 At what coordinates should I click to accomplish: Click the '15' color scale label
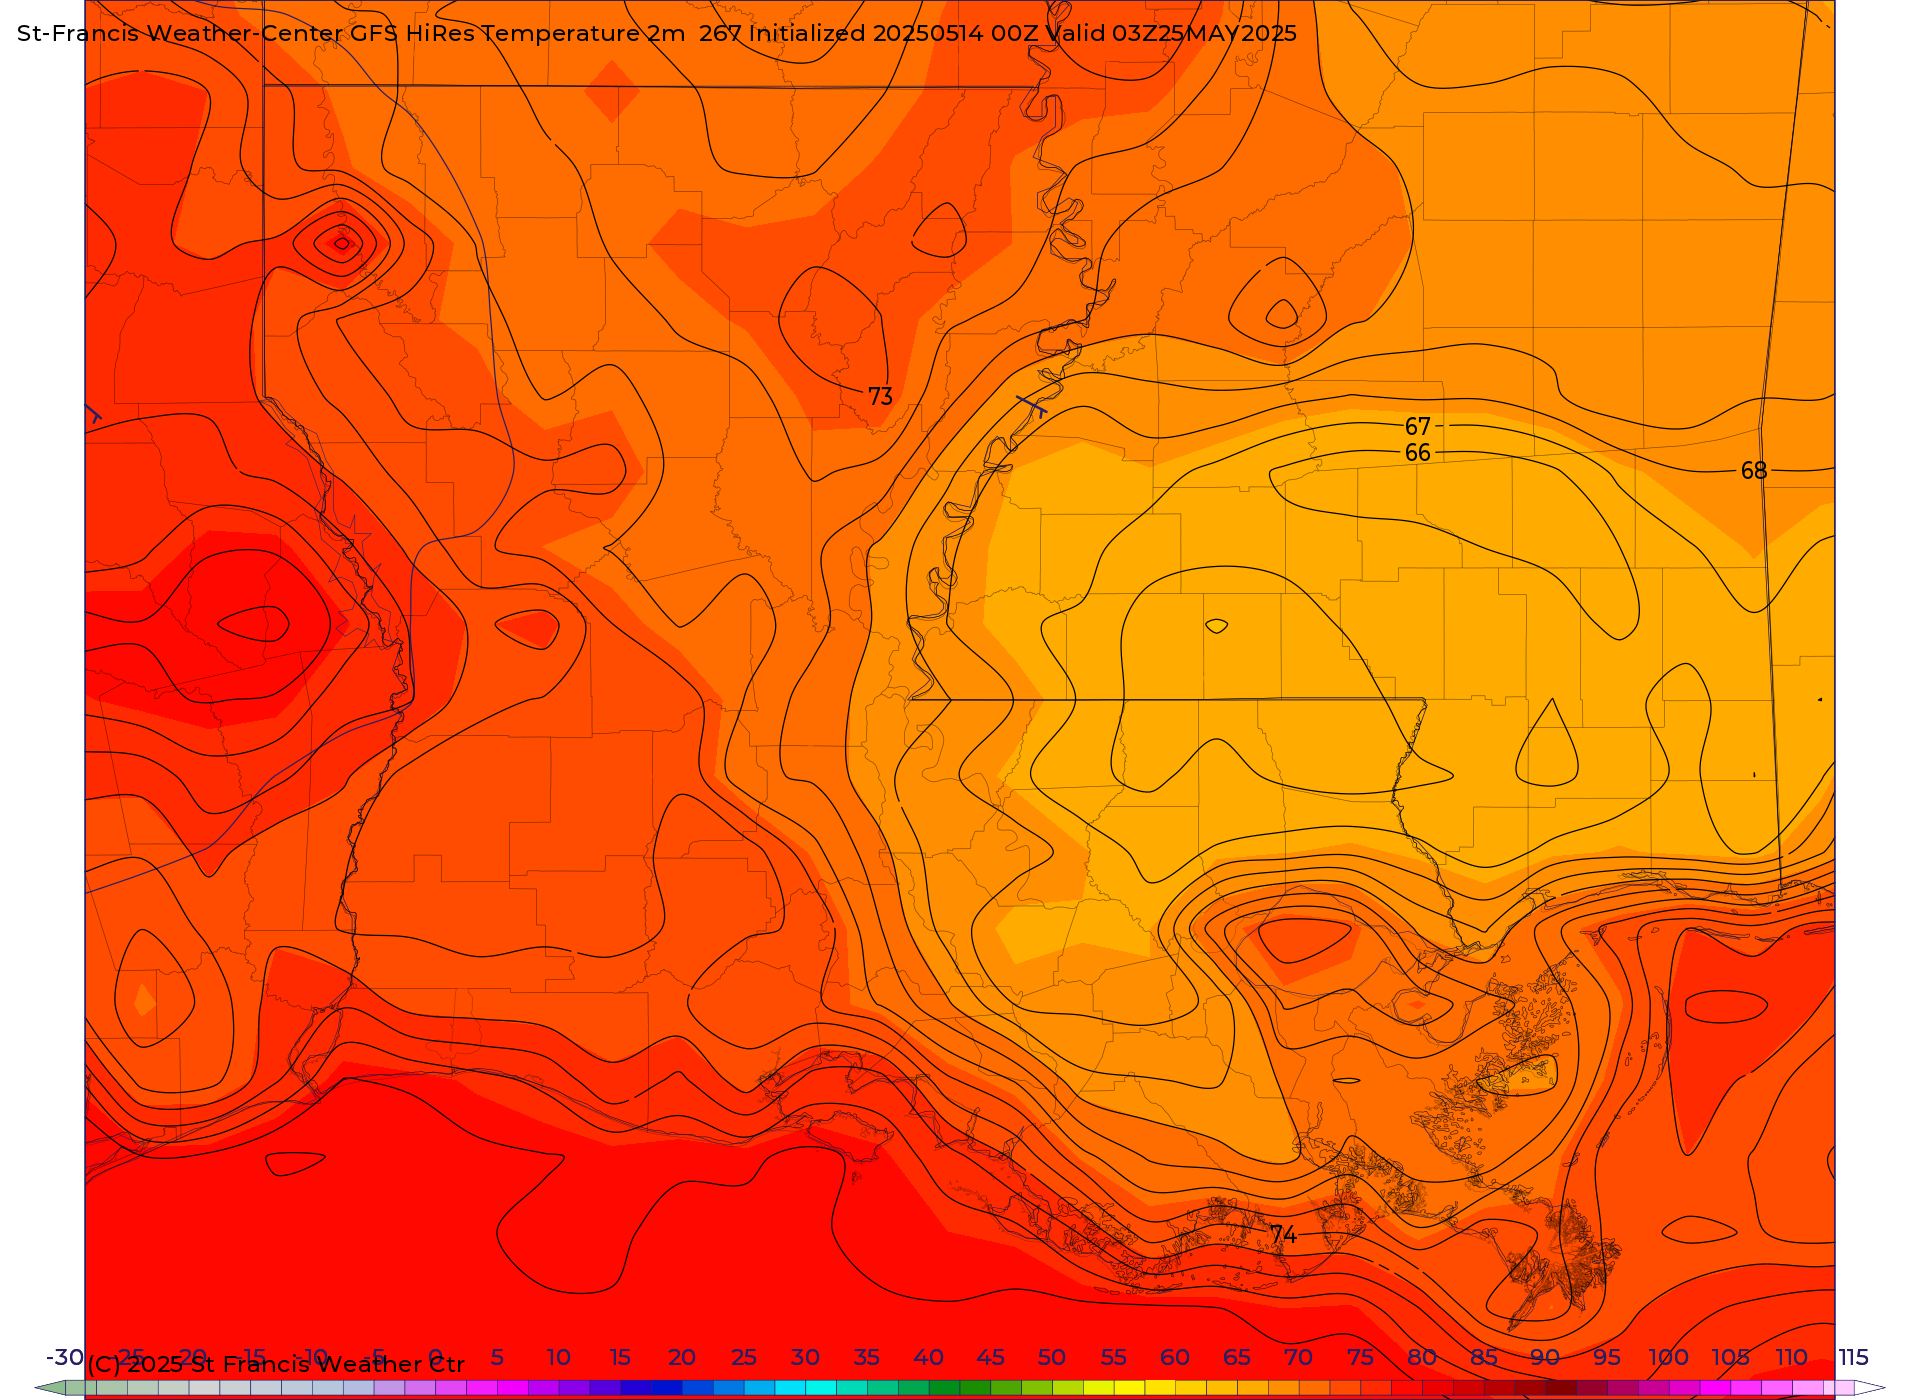tap(620, 1357)
